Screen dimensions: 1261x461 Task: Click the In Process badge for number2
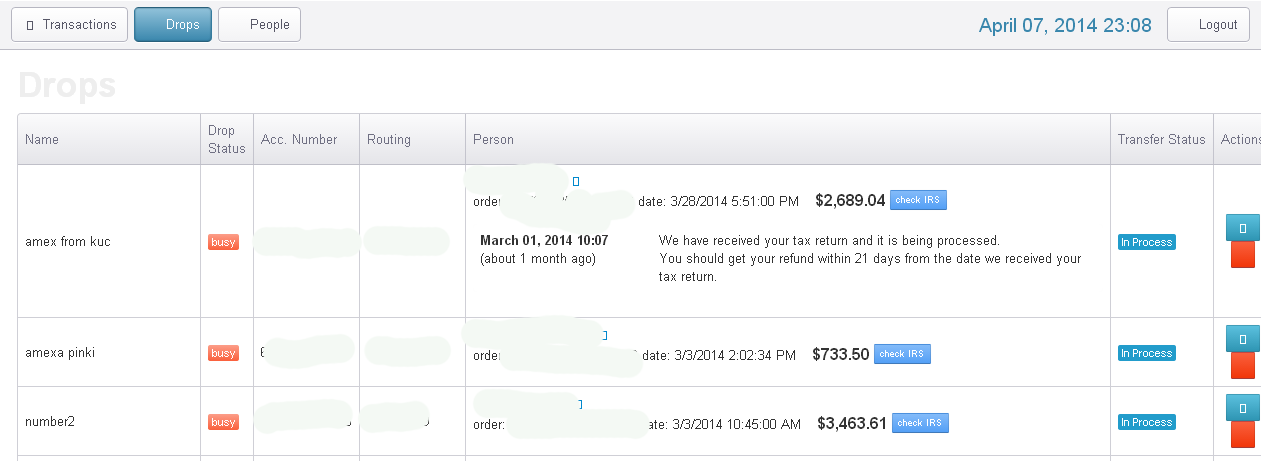tap(1146, 422)
